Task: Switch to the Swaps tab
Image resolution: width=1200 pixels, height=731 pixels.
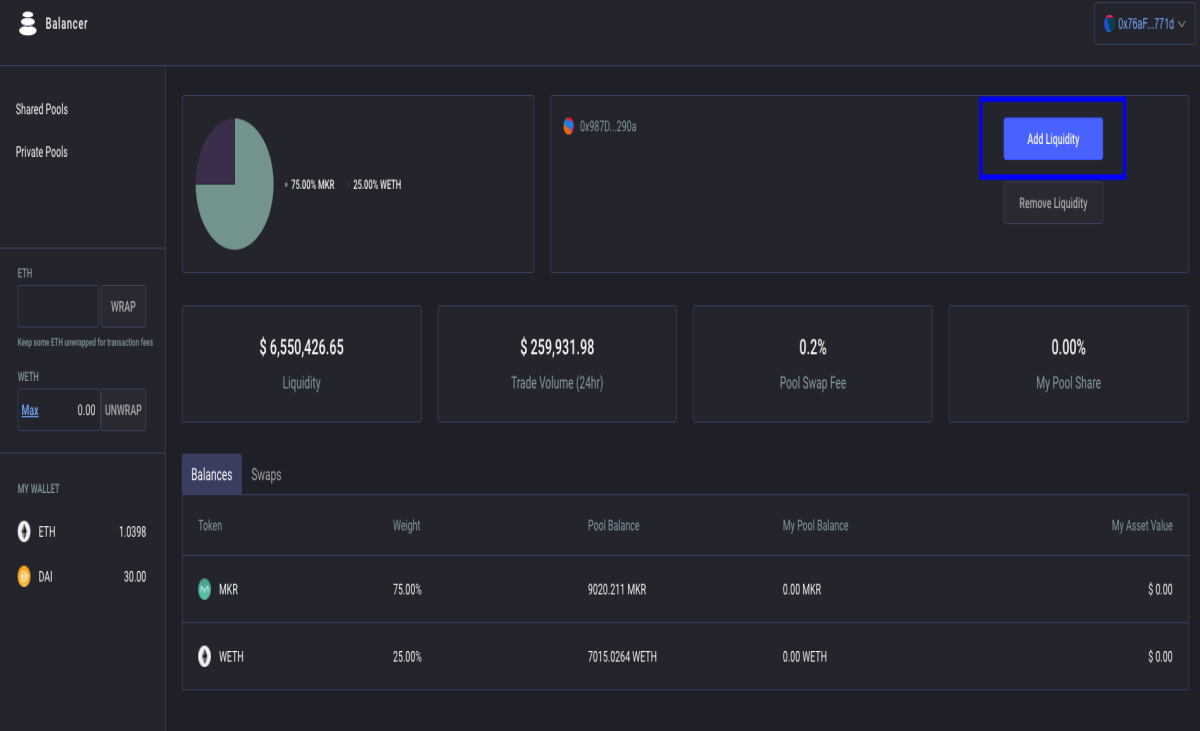Action: click(x=266, y=475)
